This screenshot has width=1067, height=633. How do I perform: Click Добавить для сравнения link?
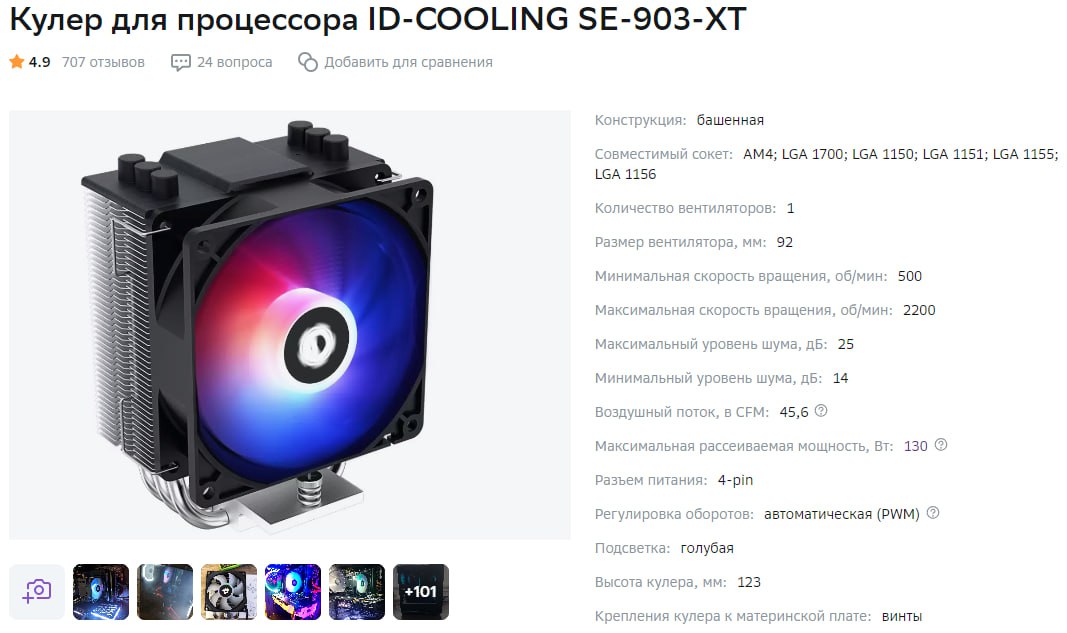(408, 62)
